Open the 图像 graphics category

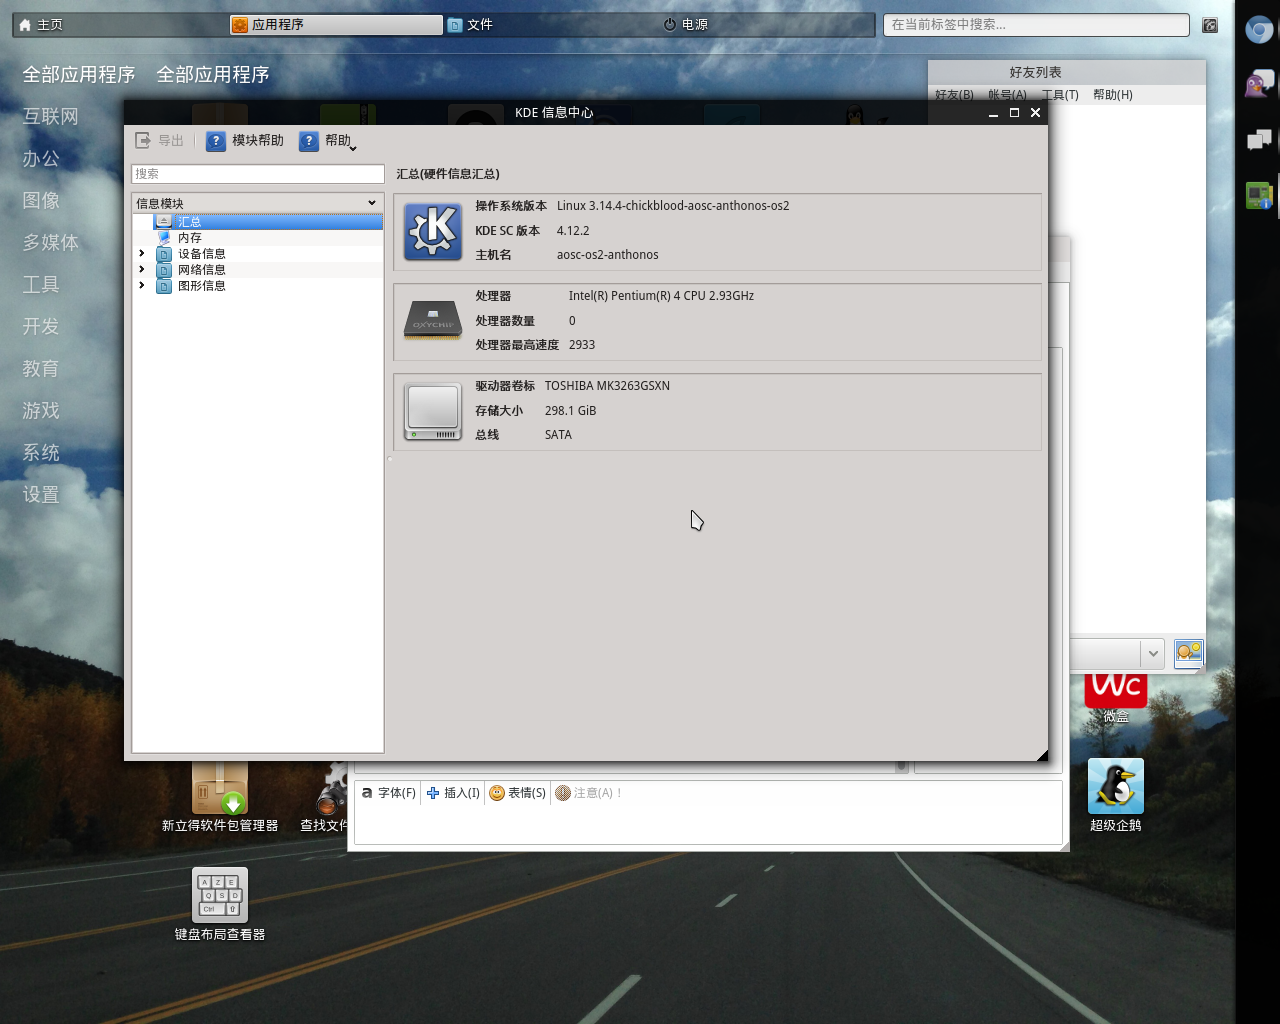coord(41,201)
